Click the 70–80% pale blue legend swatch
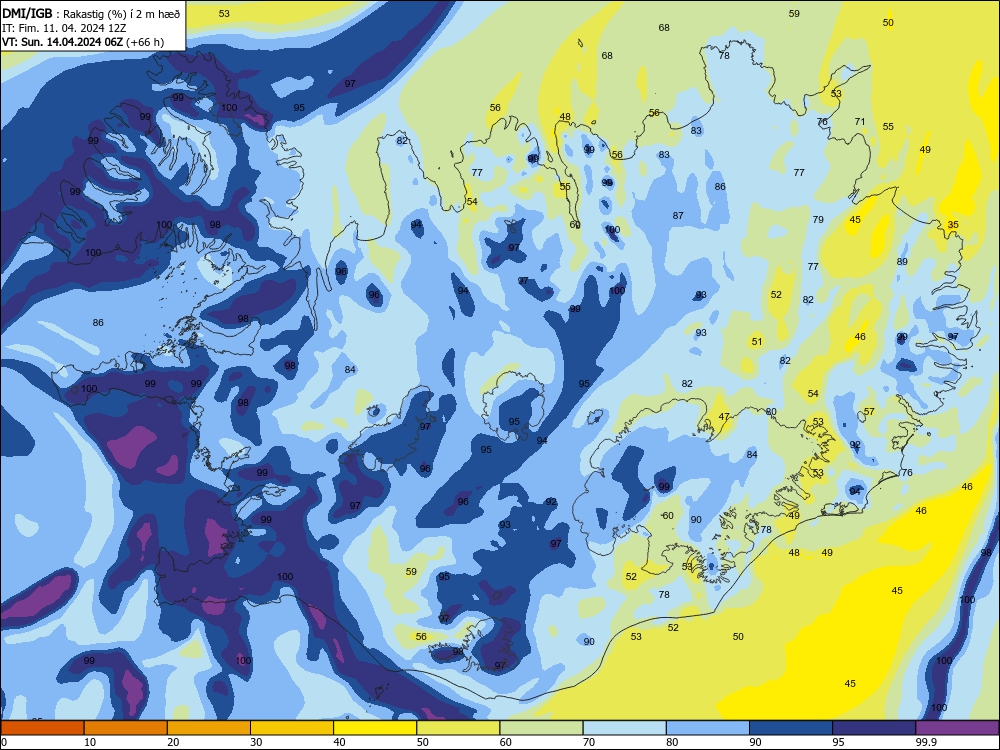 pyautogui.click(x=624, y=728)
